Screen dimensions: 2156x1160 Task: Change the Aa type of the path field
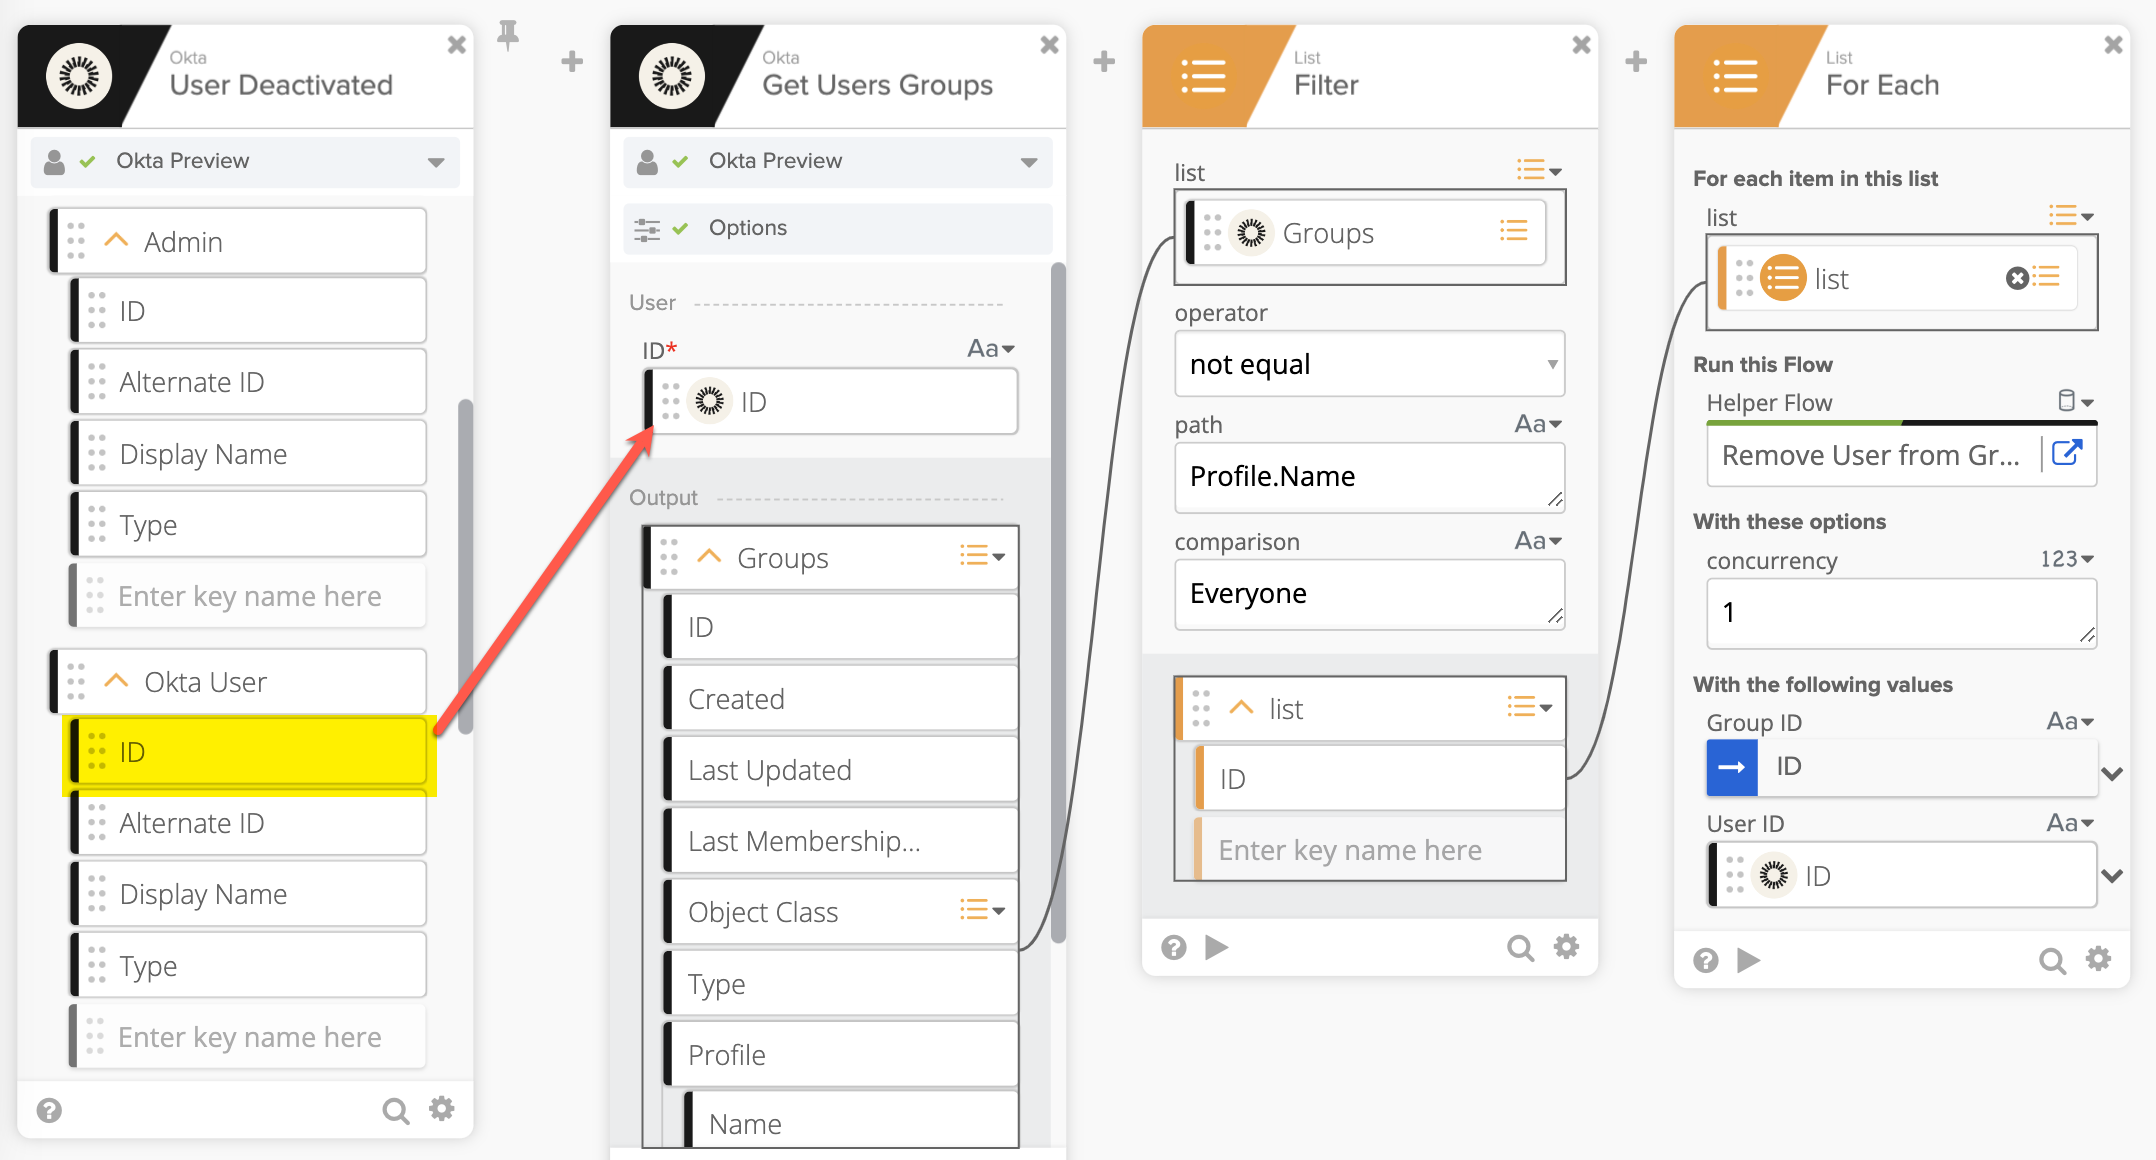click(x=1538, y=424)
